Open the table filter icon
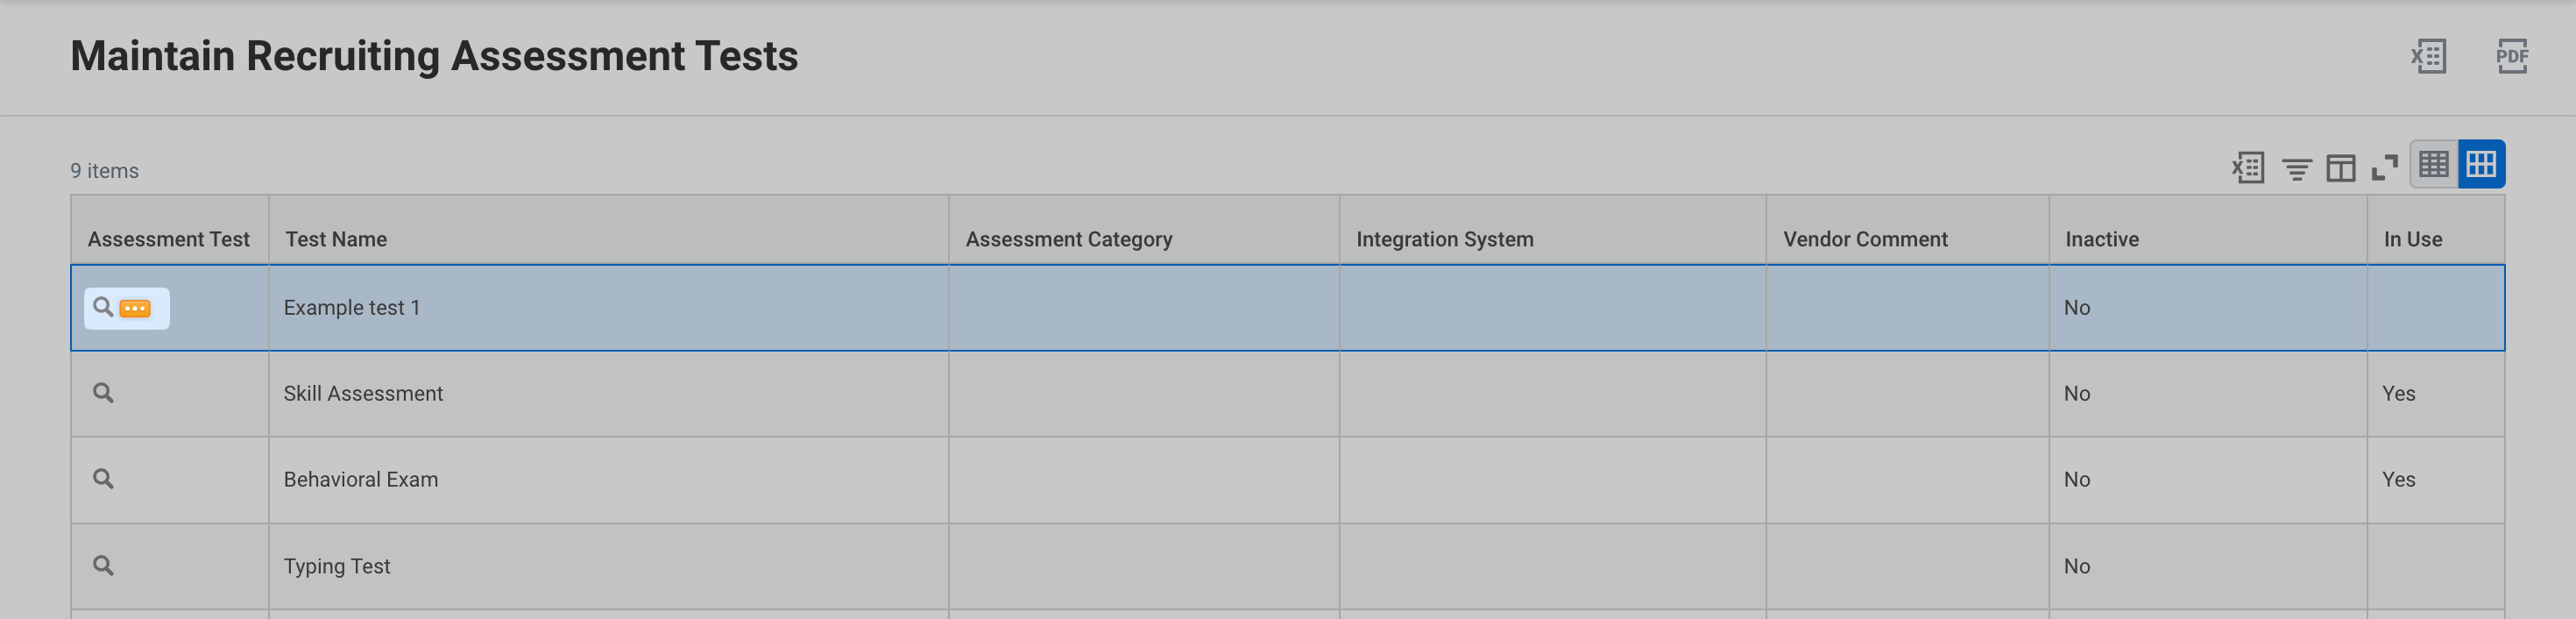2576x619 pixels. point(2296,168)
